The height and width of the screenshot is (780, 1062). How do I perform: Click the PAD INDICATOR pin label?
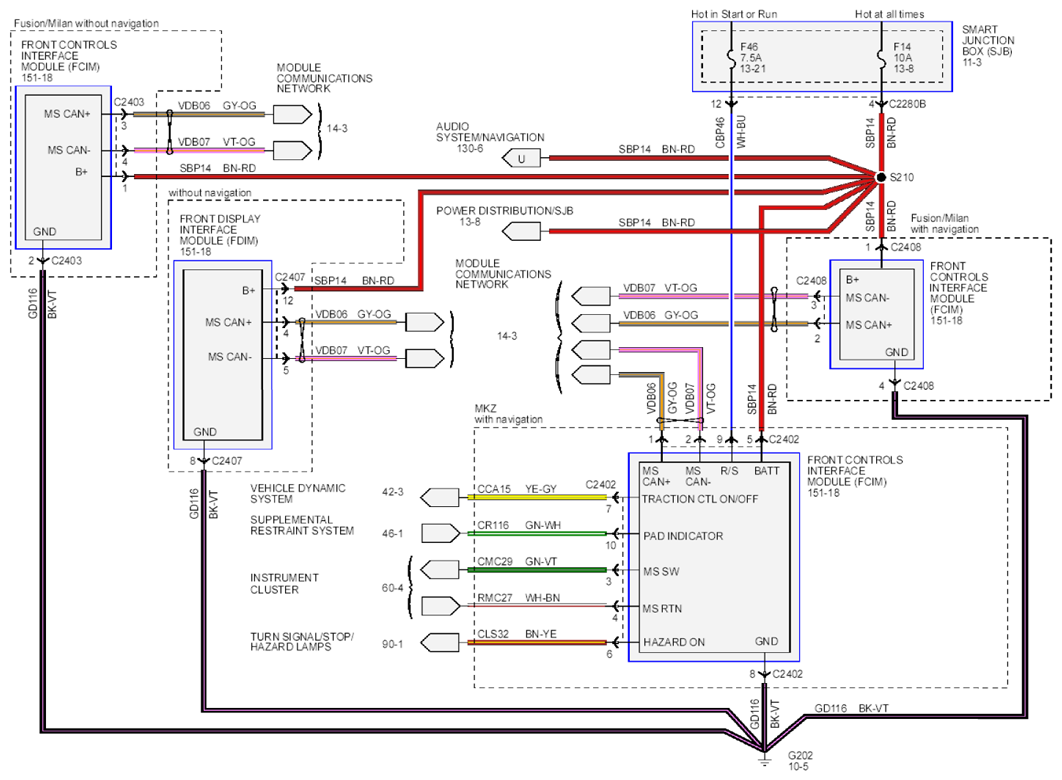tap(683, 536)
